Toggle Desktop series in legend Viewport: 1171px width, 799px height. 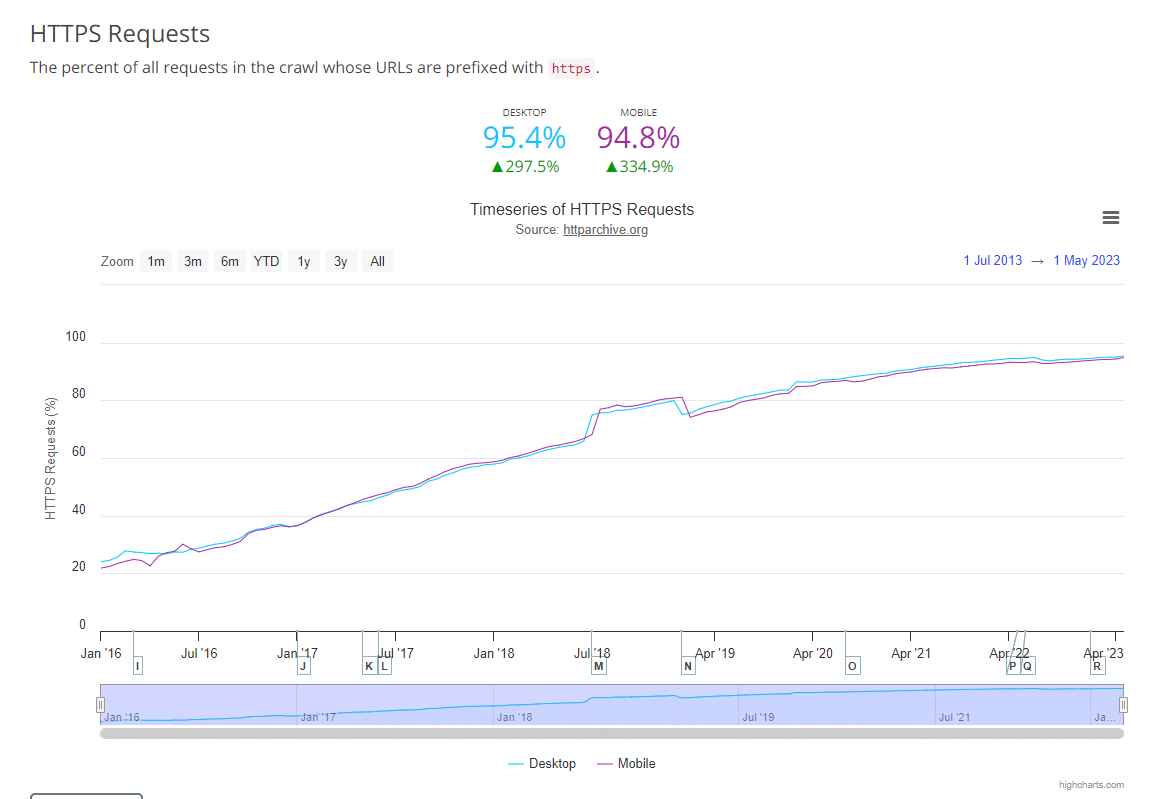coord(542,763)
